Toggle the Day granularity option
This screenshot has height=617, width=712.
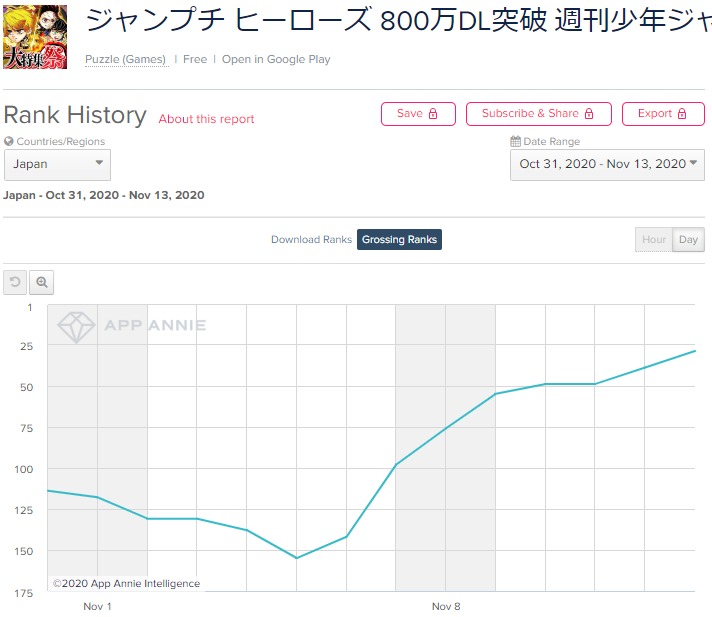688,239
